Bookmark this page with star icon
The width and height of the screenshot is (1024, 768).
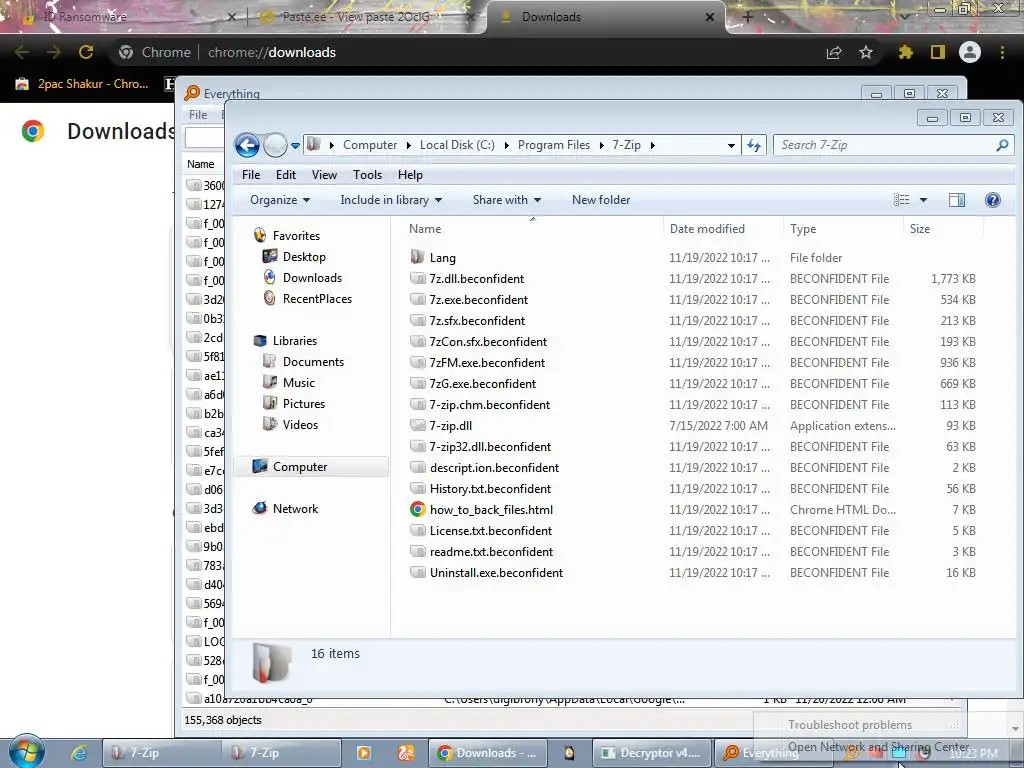click(866, 52)
